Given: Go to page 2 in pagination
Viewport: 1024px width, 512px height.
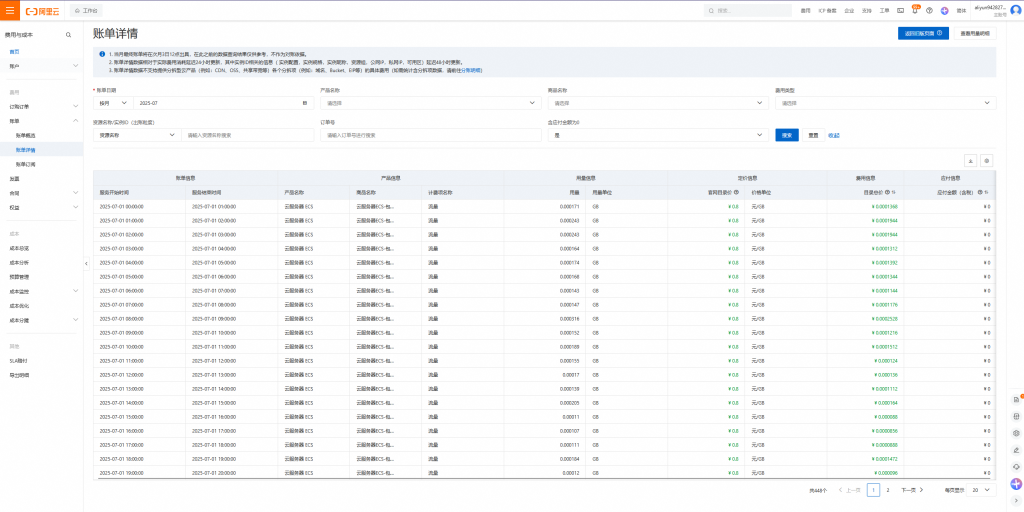Looking at the screenshot, I should 889,490.
